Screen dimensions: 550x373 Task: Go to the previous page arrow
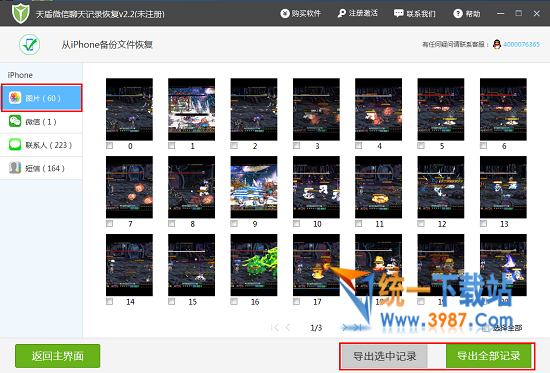[x=288, y=328]
